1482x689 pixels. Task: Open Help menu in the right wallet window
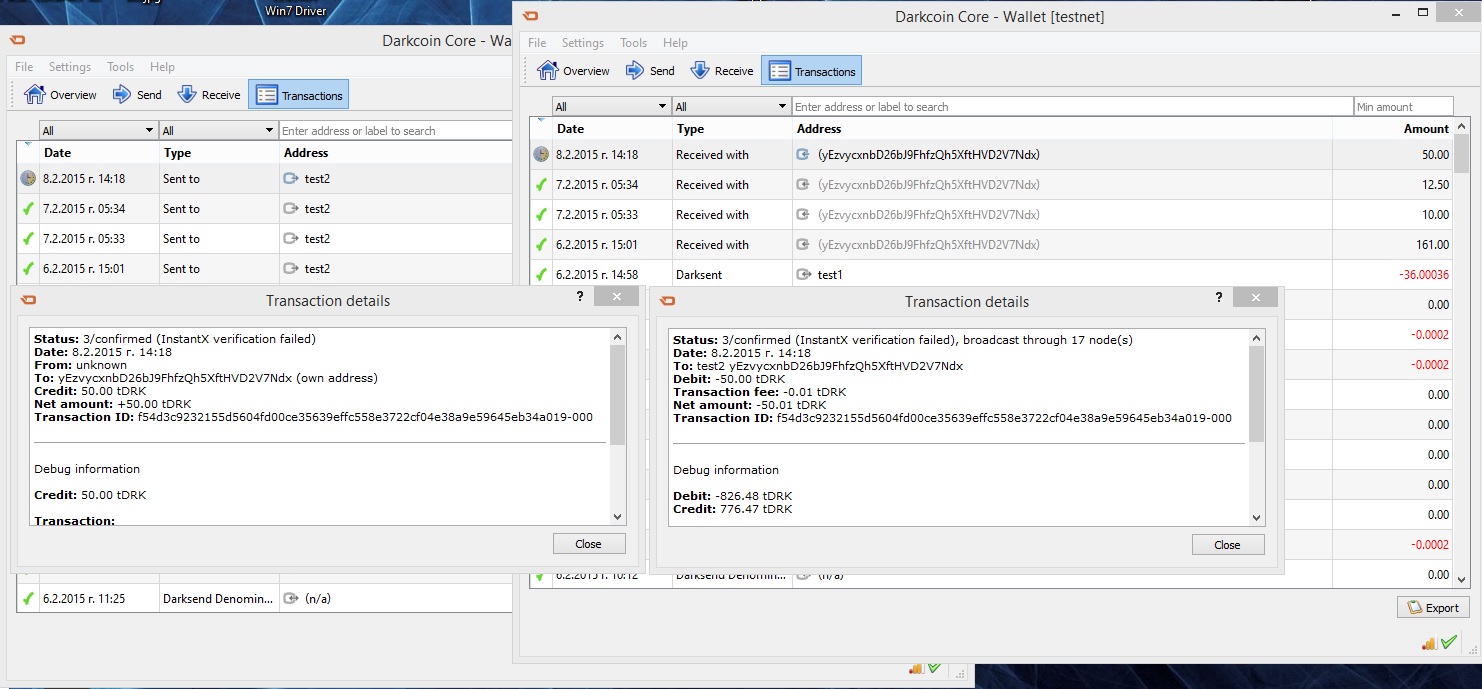tap(675, 43)
